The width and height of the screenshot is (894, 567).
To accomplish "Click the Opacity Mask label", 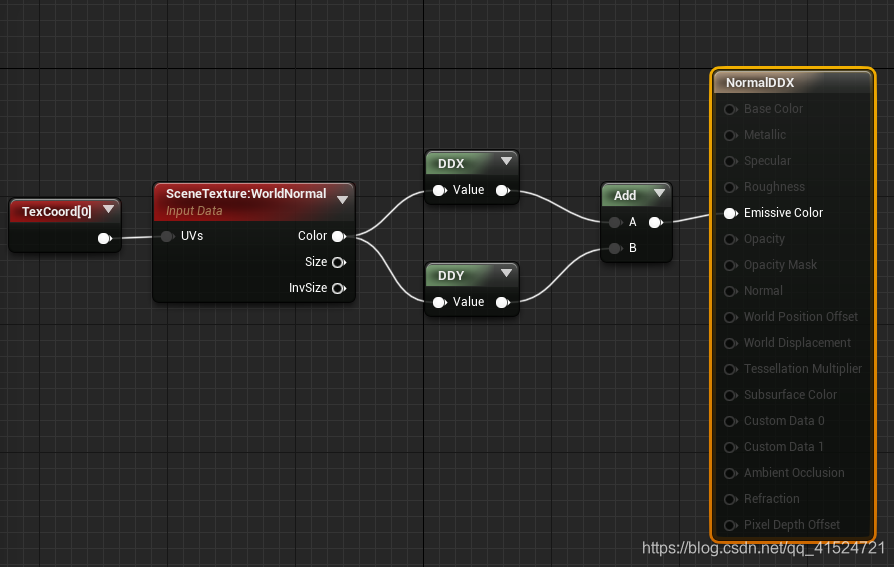I will (x=781, y=265).
